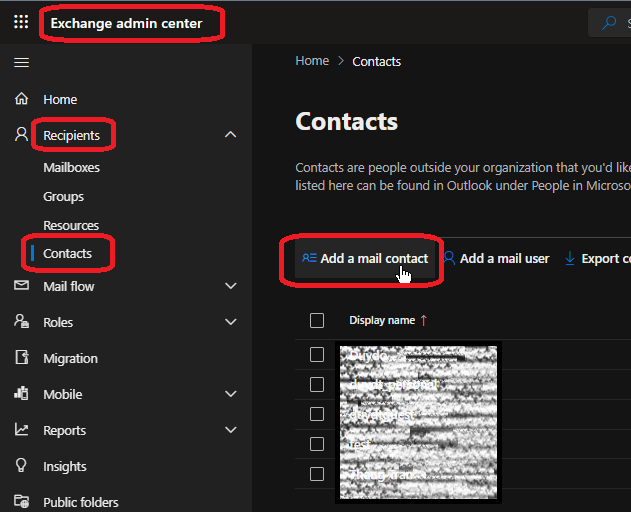Click the Display name column header
Screen dimensions: 631x512
[x=382, y=320]
